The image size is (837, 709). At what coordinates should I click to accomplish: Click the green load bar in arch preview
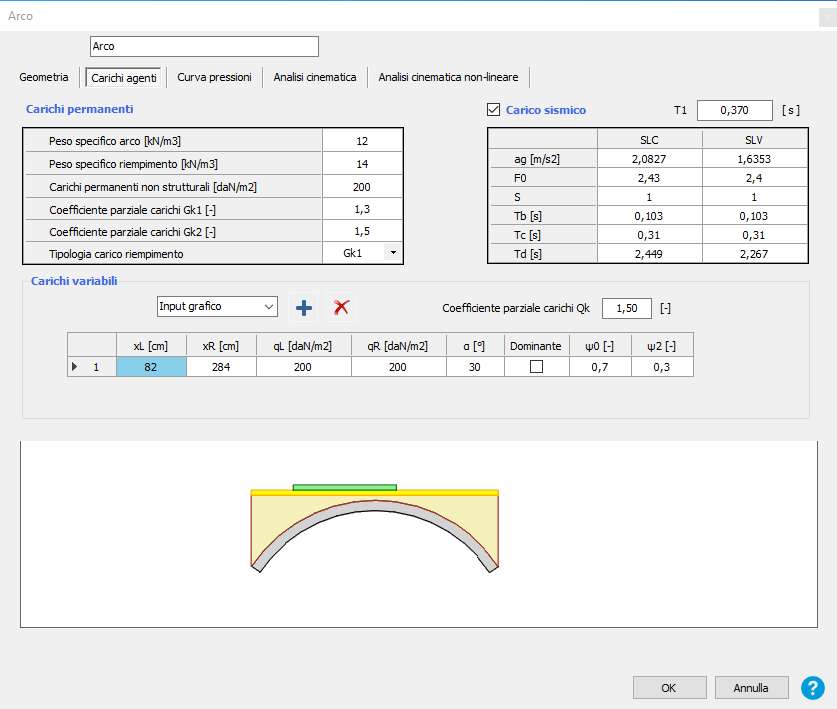coord(344,487)
